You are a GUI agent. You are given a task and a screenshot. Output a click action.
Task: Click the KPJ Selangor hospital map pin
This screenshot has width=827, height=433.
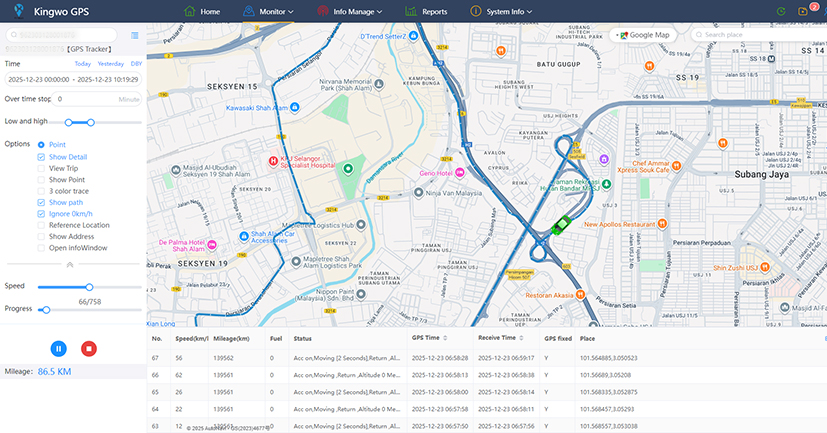tap(270, 160)
